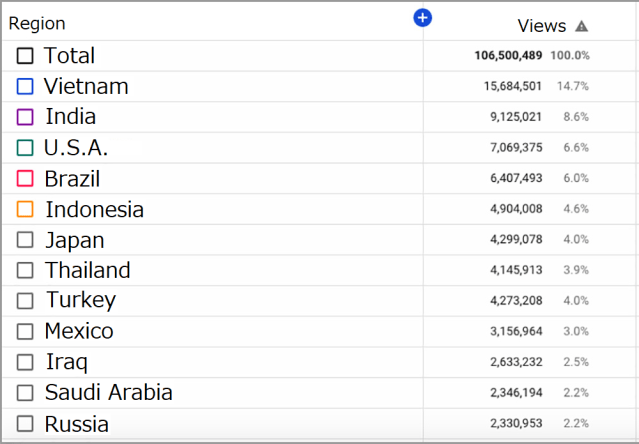Enable the Japan checkbox
Image resolution: width=639 pixels, height=444 pixels.
pyautogui.click(x=25, y=241)
